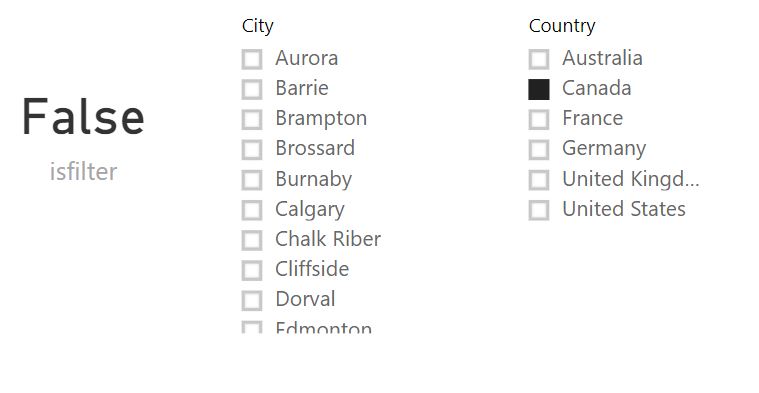Check the United Kingd... checkbox
The image size is (759, 393).
(539, 180)
